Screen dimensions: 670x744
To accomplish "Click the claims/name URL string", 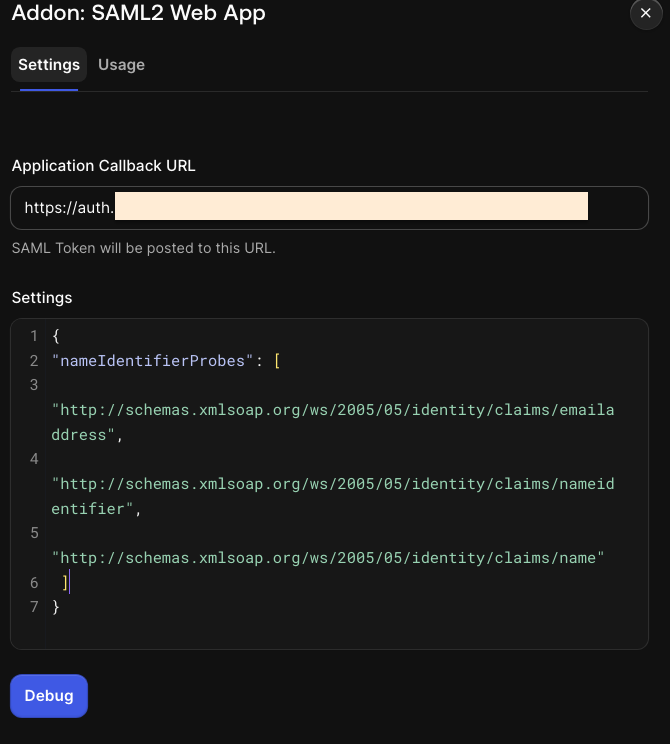I will (328, 558).
